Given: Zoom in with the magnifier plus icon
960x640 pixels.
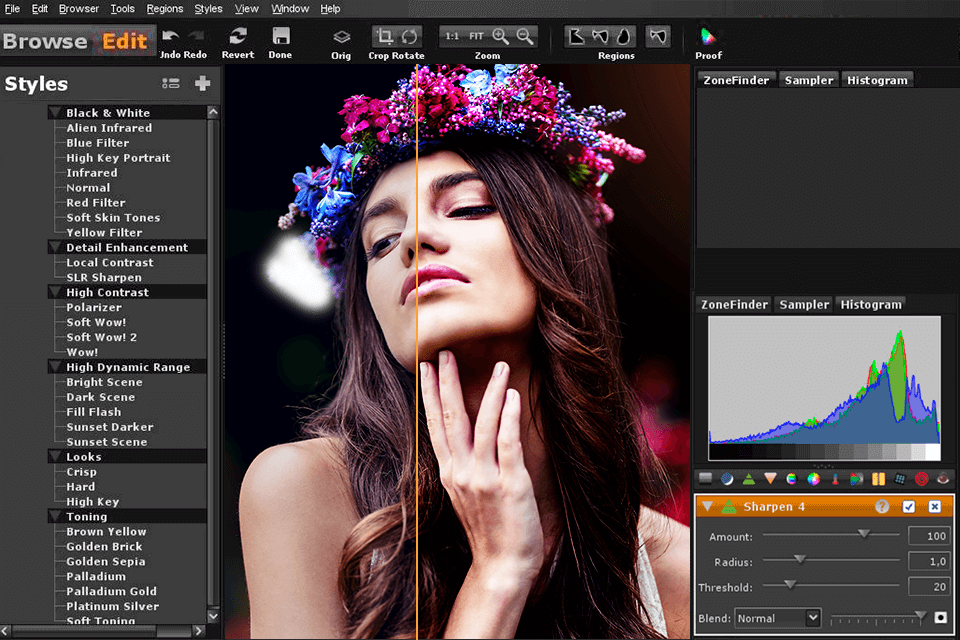Looking at the screenshot, I should tap(498, 38).
